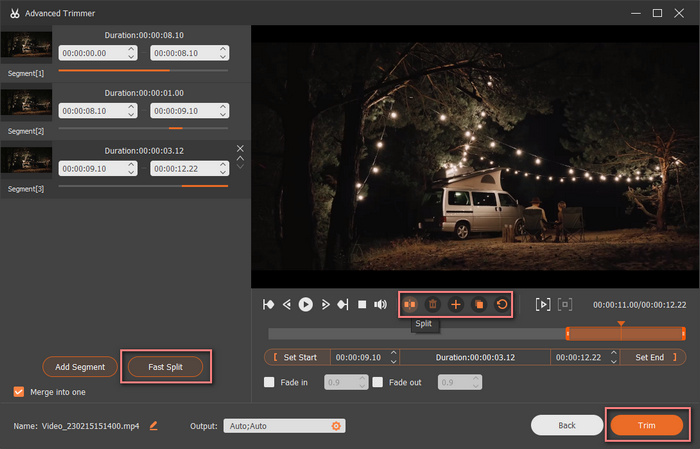
Task: Increase Segment[2] start time 00:00:08.10
Action: click(x=131, y=107)
